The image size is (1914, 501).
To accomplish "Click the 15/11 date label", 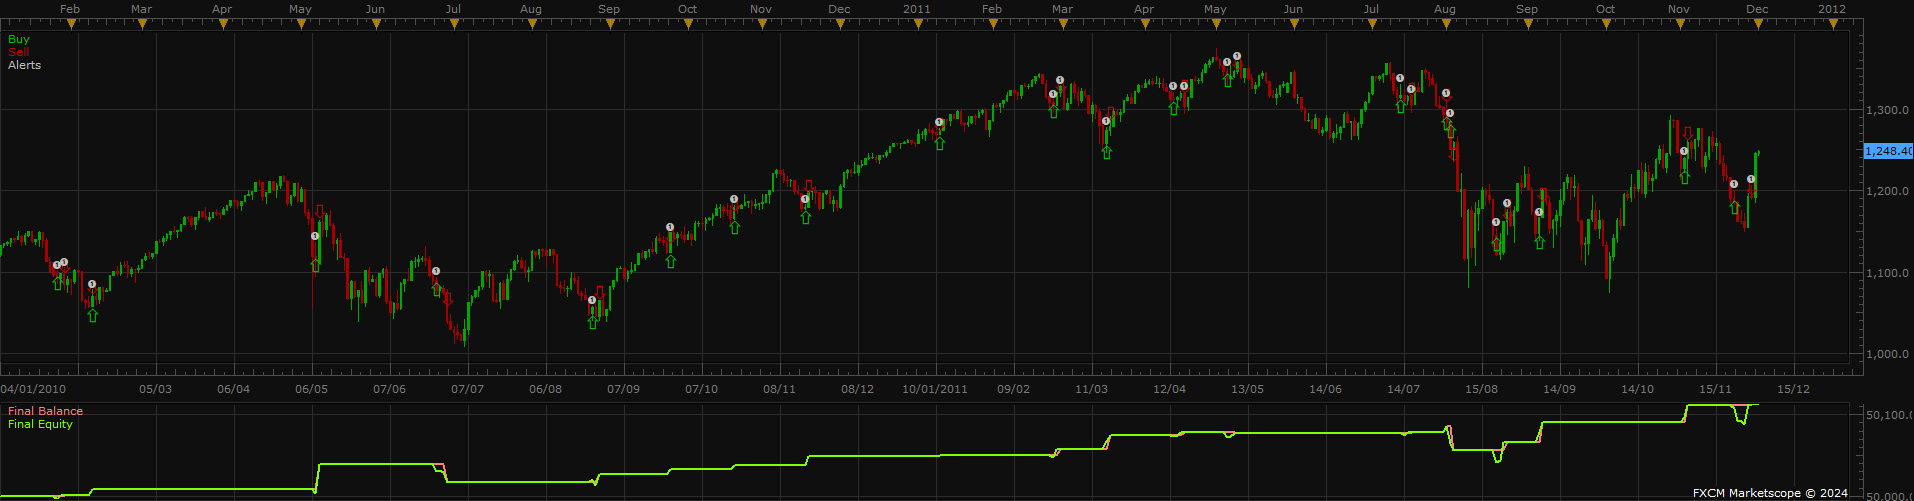I will point(1715,389).
